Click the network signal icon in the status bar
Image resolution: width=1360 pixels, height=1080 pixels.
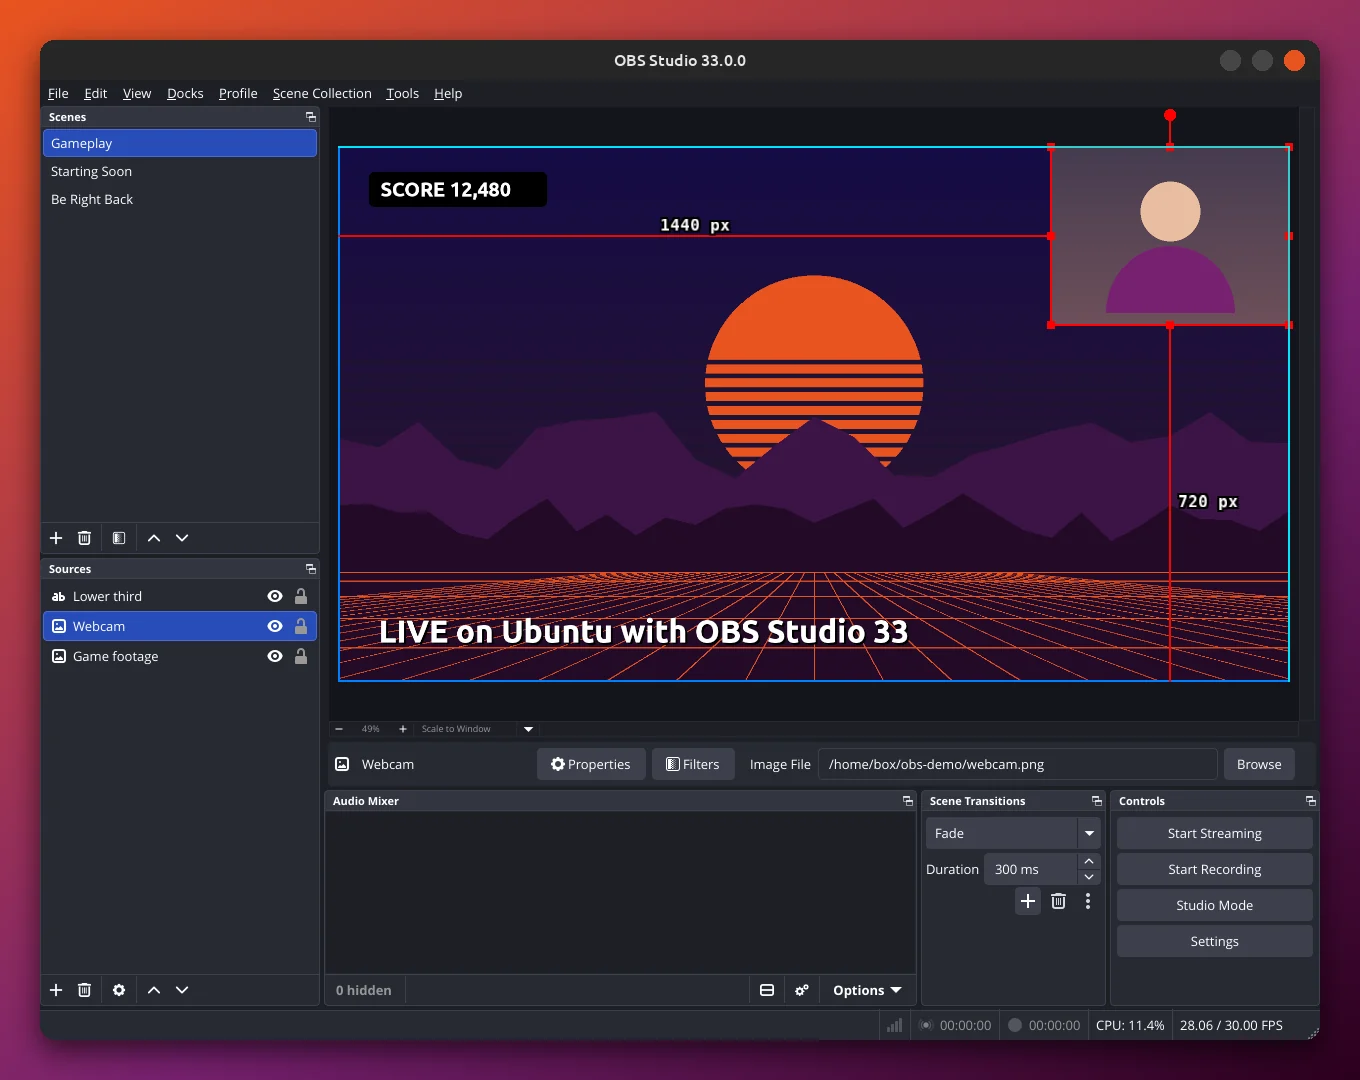click(x=895, y=1025)
